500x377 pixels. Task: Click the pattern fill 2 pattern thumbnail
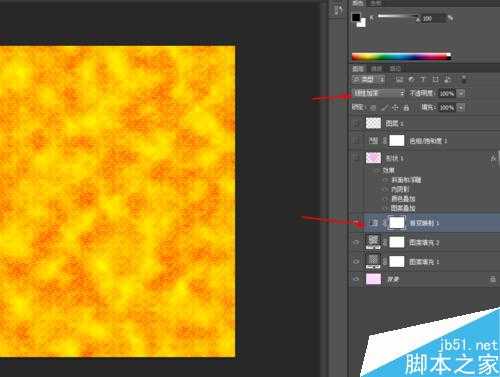click(x=373, y=242)
